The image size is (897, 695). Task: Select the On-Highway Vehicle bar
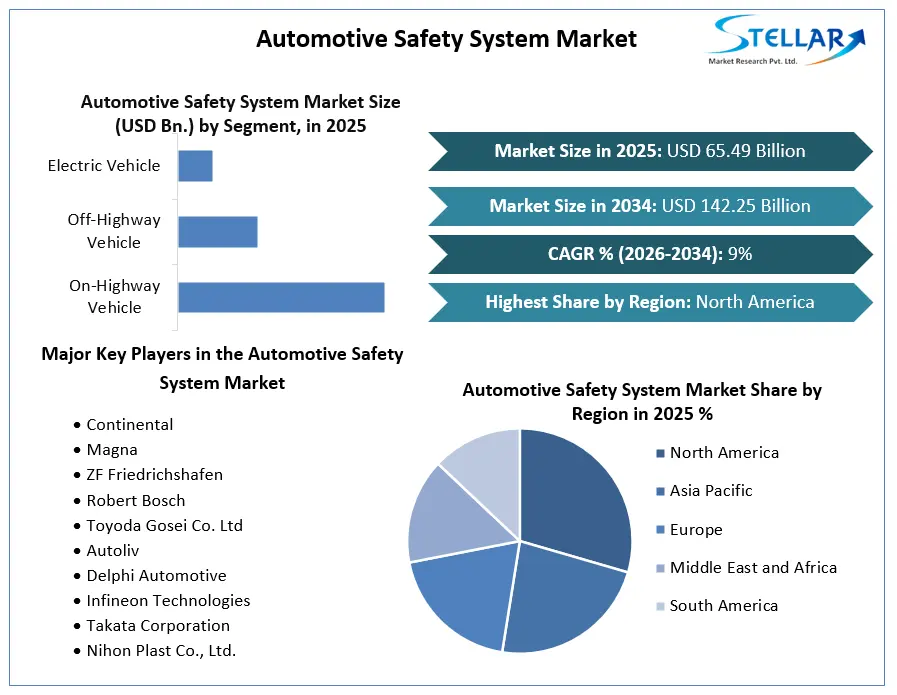[x=281, y=297]
